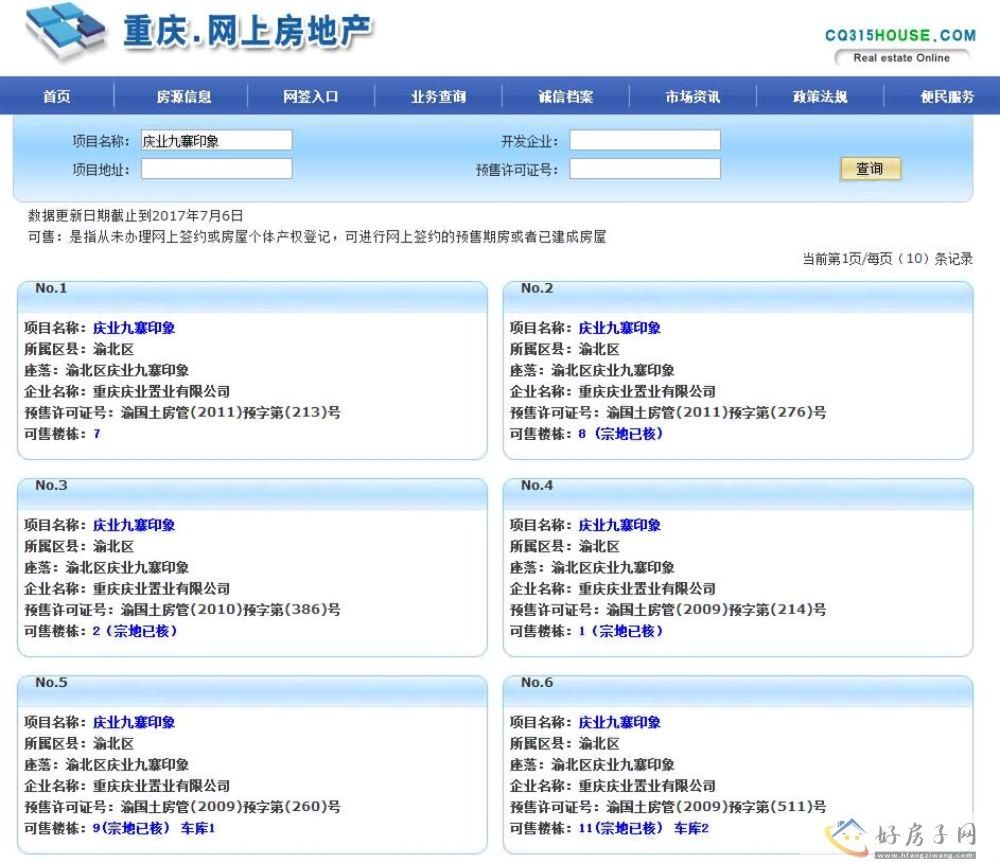Click 车库2 link in No.6 card
The image size is (1000, 863).
pos(691,828)
